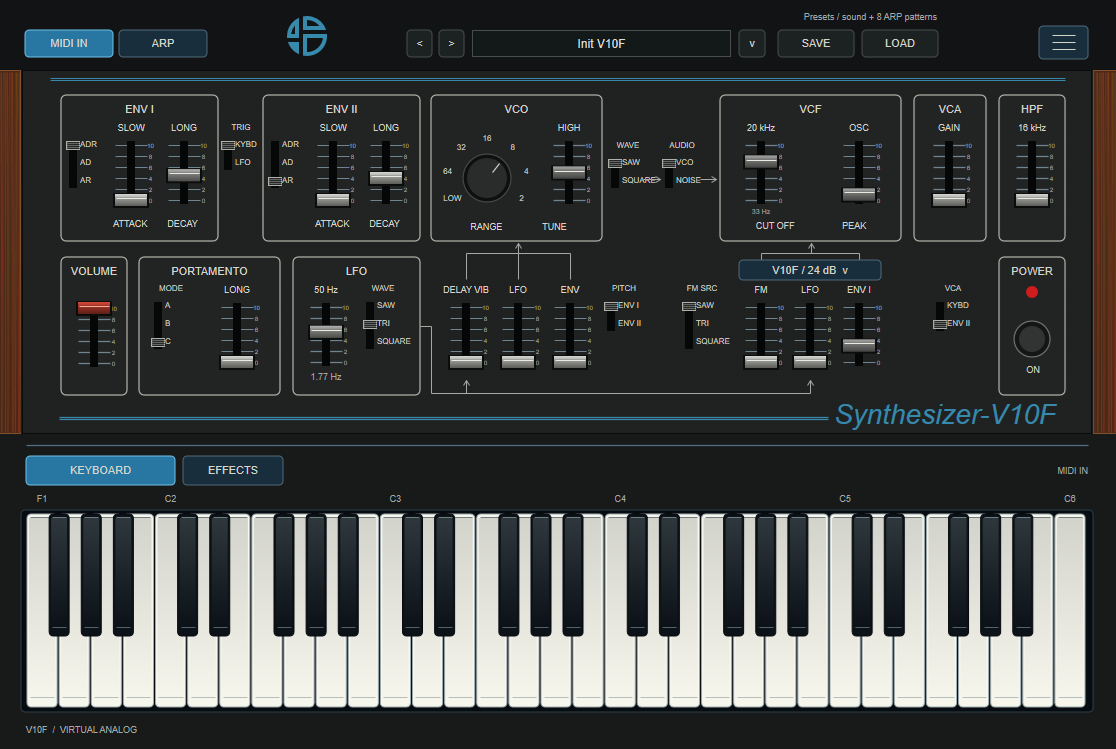Click the circular brand logo icon
This screenshot has height=749, width=1116.
(307, 36)
